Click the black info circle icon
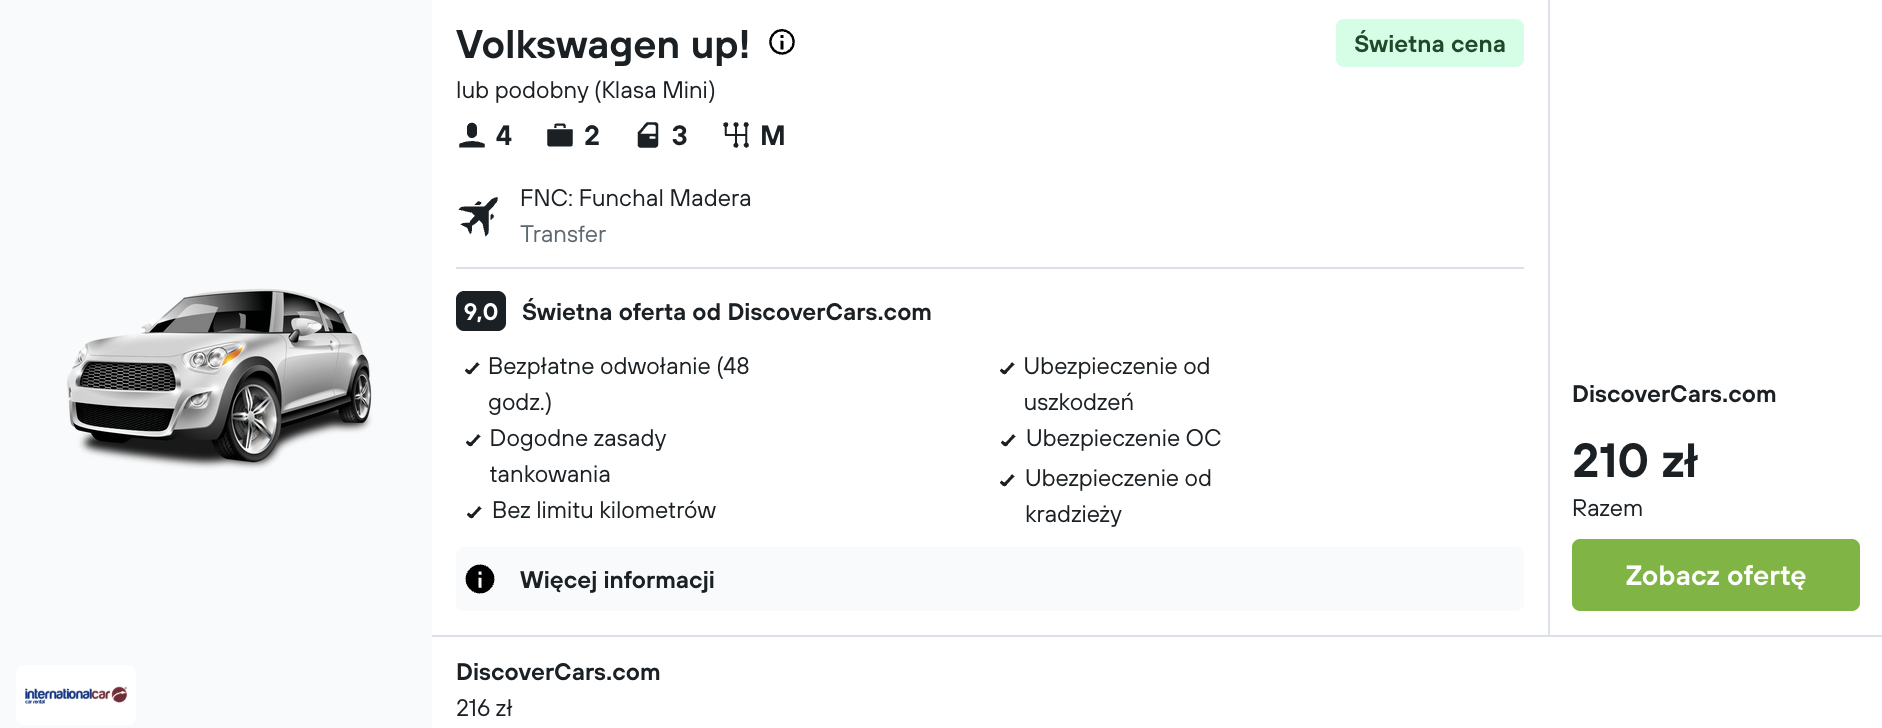Viewport: 1882px width, 728px height. (480, 579)
